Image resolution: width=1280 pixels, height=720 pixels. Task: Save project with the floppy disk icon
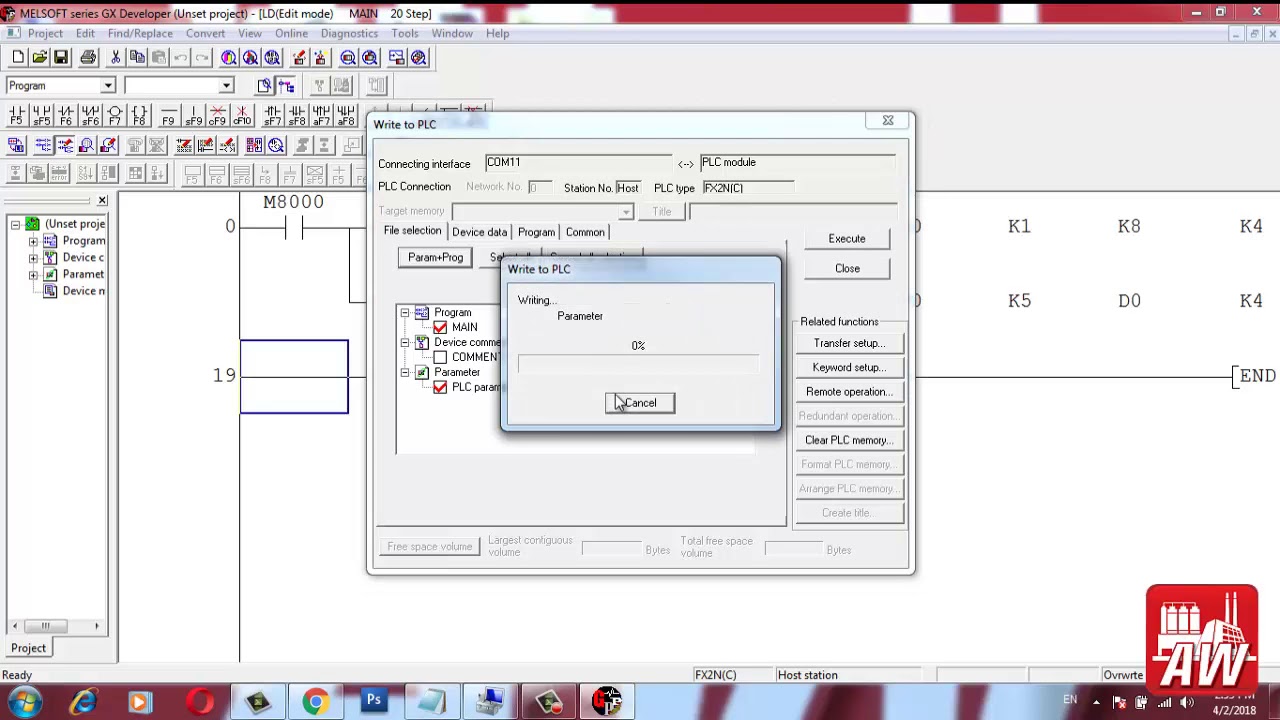coord(61,58)
